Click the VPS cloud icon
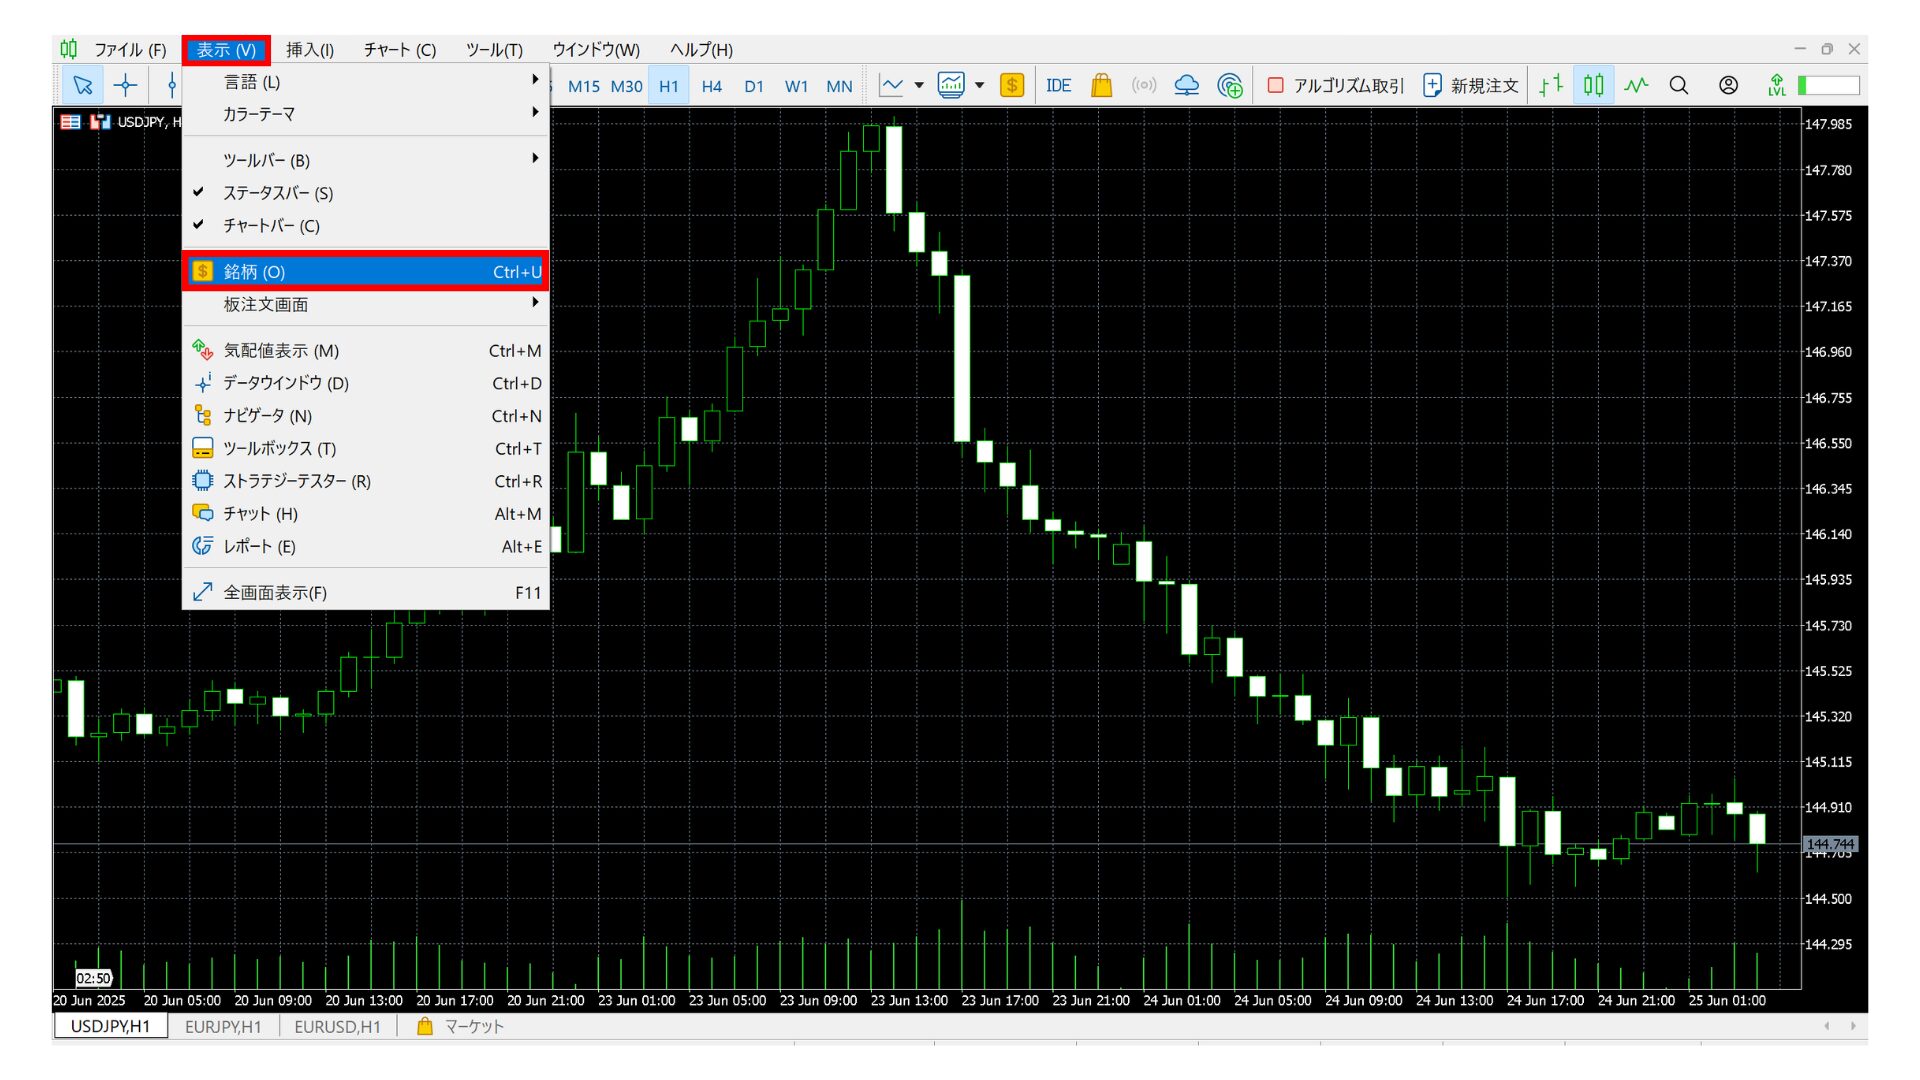 [x=1186, y=85]
